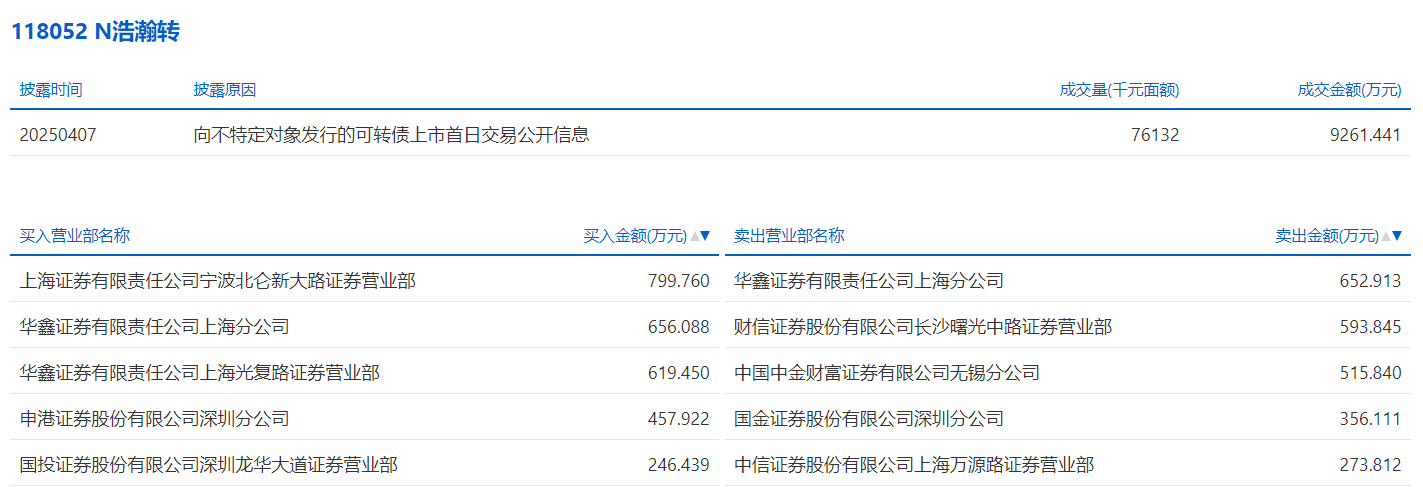1423x487 pixels.
Task: Click descending sort arrow for 卖出金额
Action: (x=1397, y=237)
